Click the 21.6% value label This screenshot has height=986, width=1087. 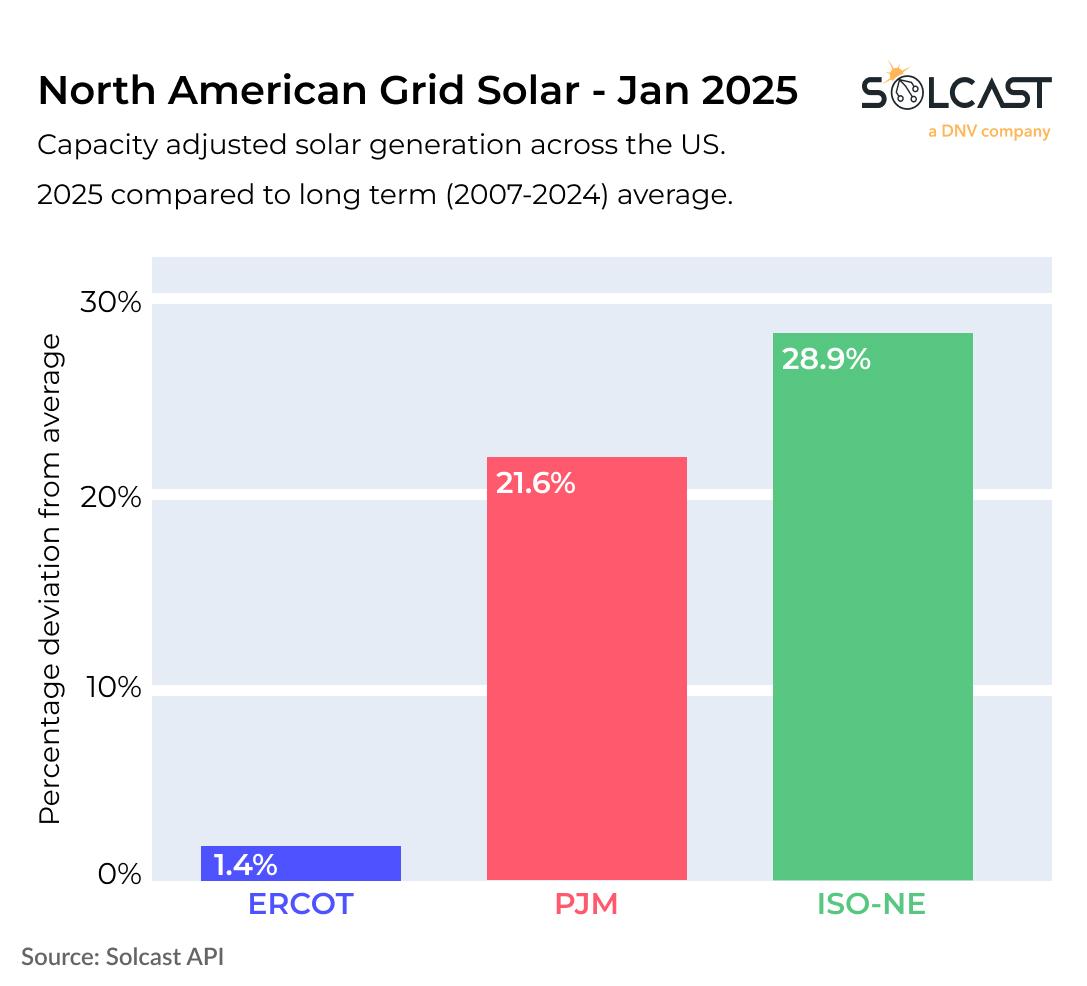[536, 484]
